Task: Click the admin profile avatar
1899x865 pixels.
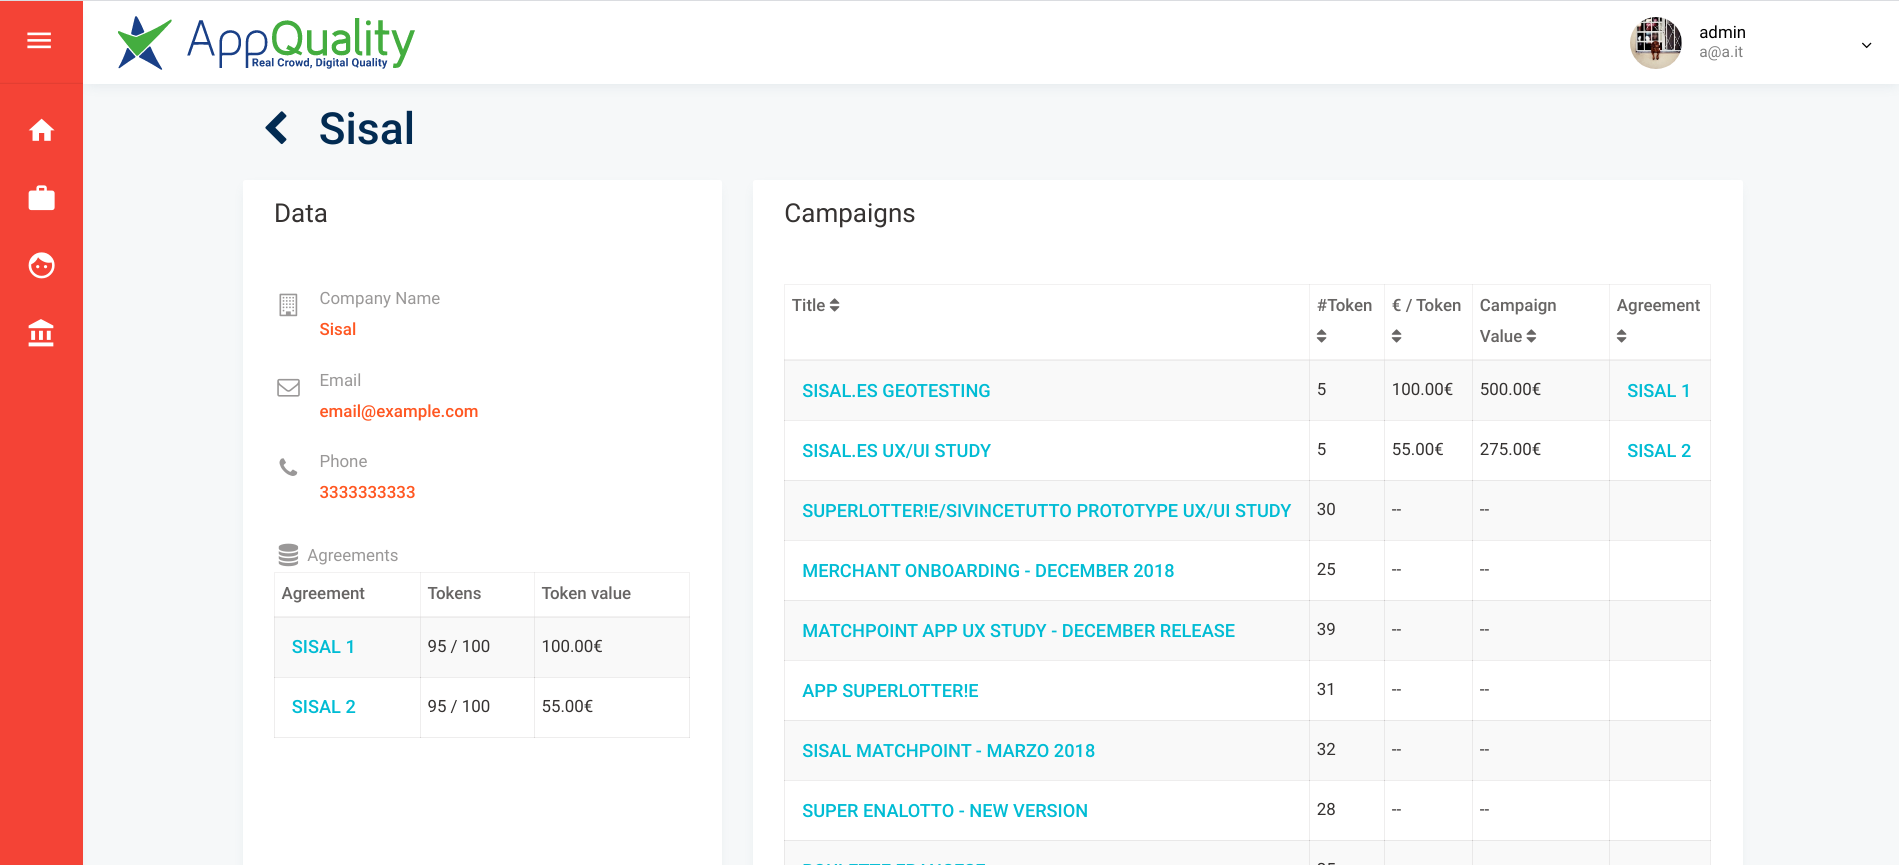Action: click(1655, 43)
